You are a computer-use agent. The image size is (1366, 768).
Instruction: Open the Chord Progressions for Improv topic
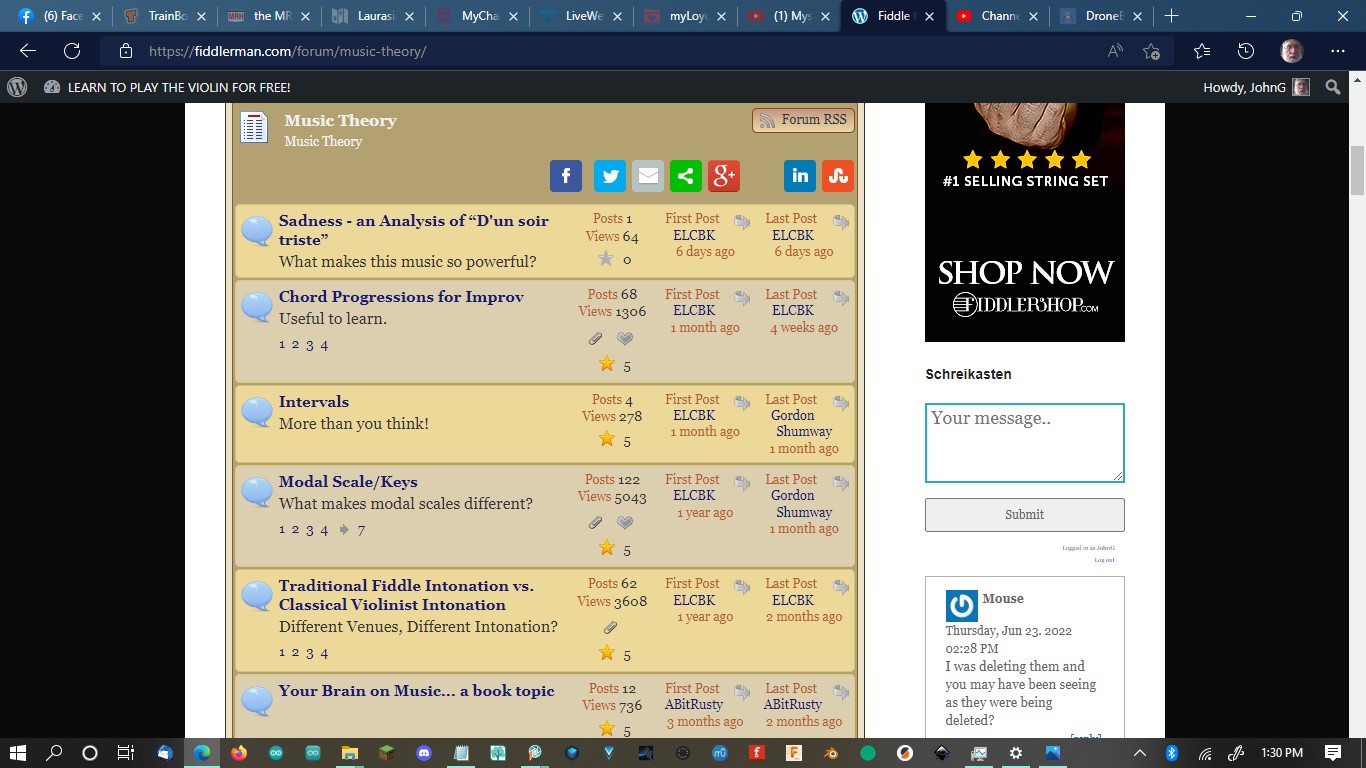tap(401, 296)
